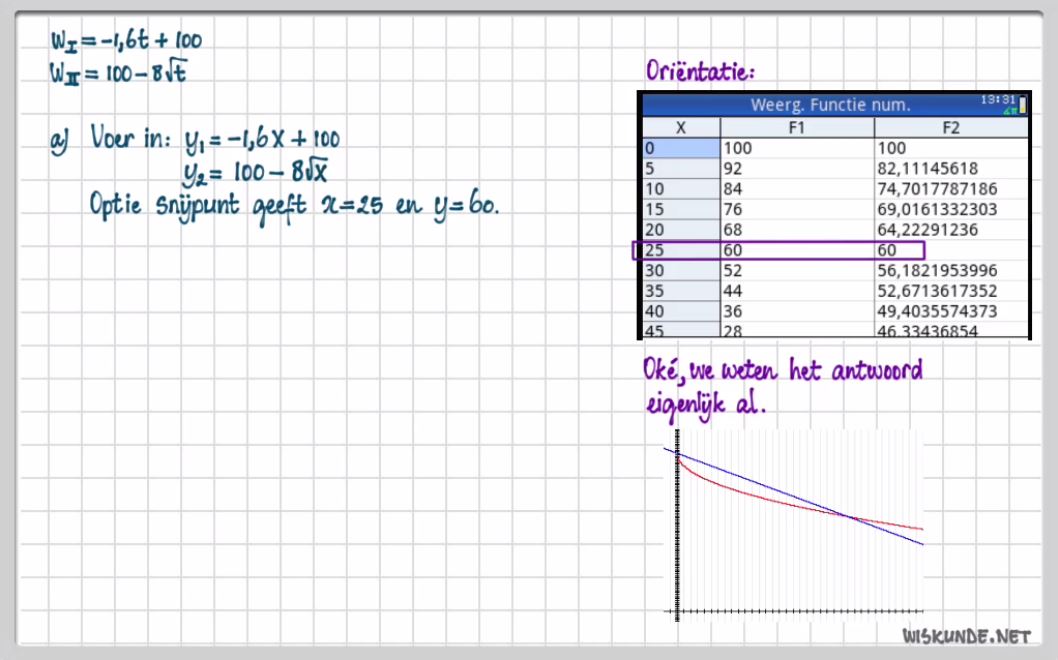
Task: Click F1 cell showing 92
Action: (x=733, y=168)
